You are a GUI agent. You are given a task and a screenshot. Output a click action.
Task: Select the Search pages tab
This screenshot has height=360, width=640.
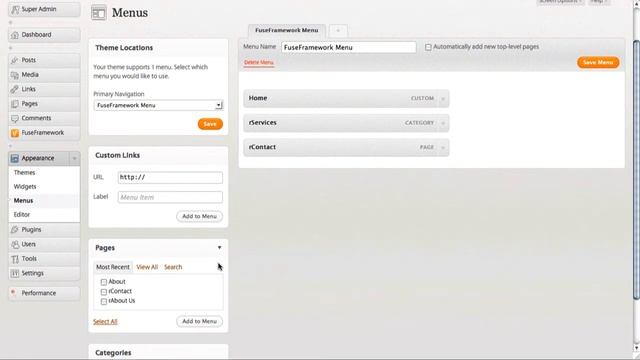(173, 267)
